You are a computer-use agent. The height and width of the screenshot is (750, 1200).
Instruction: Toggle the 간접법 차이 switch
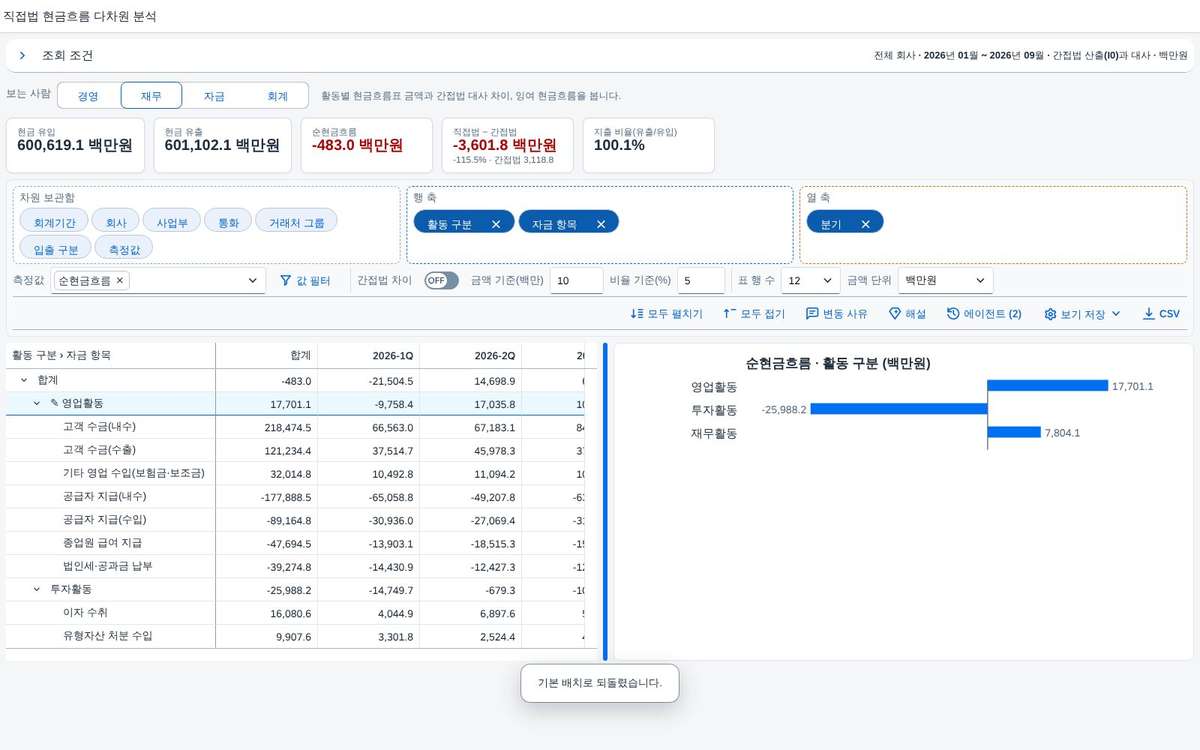click(441, 281)
